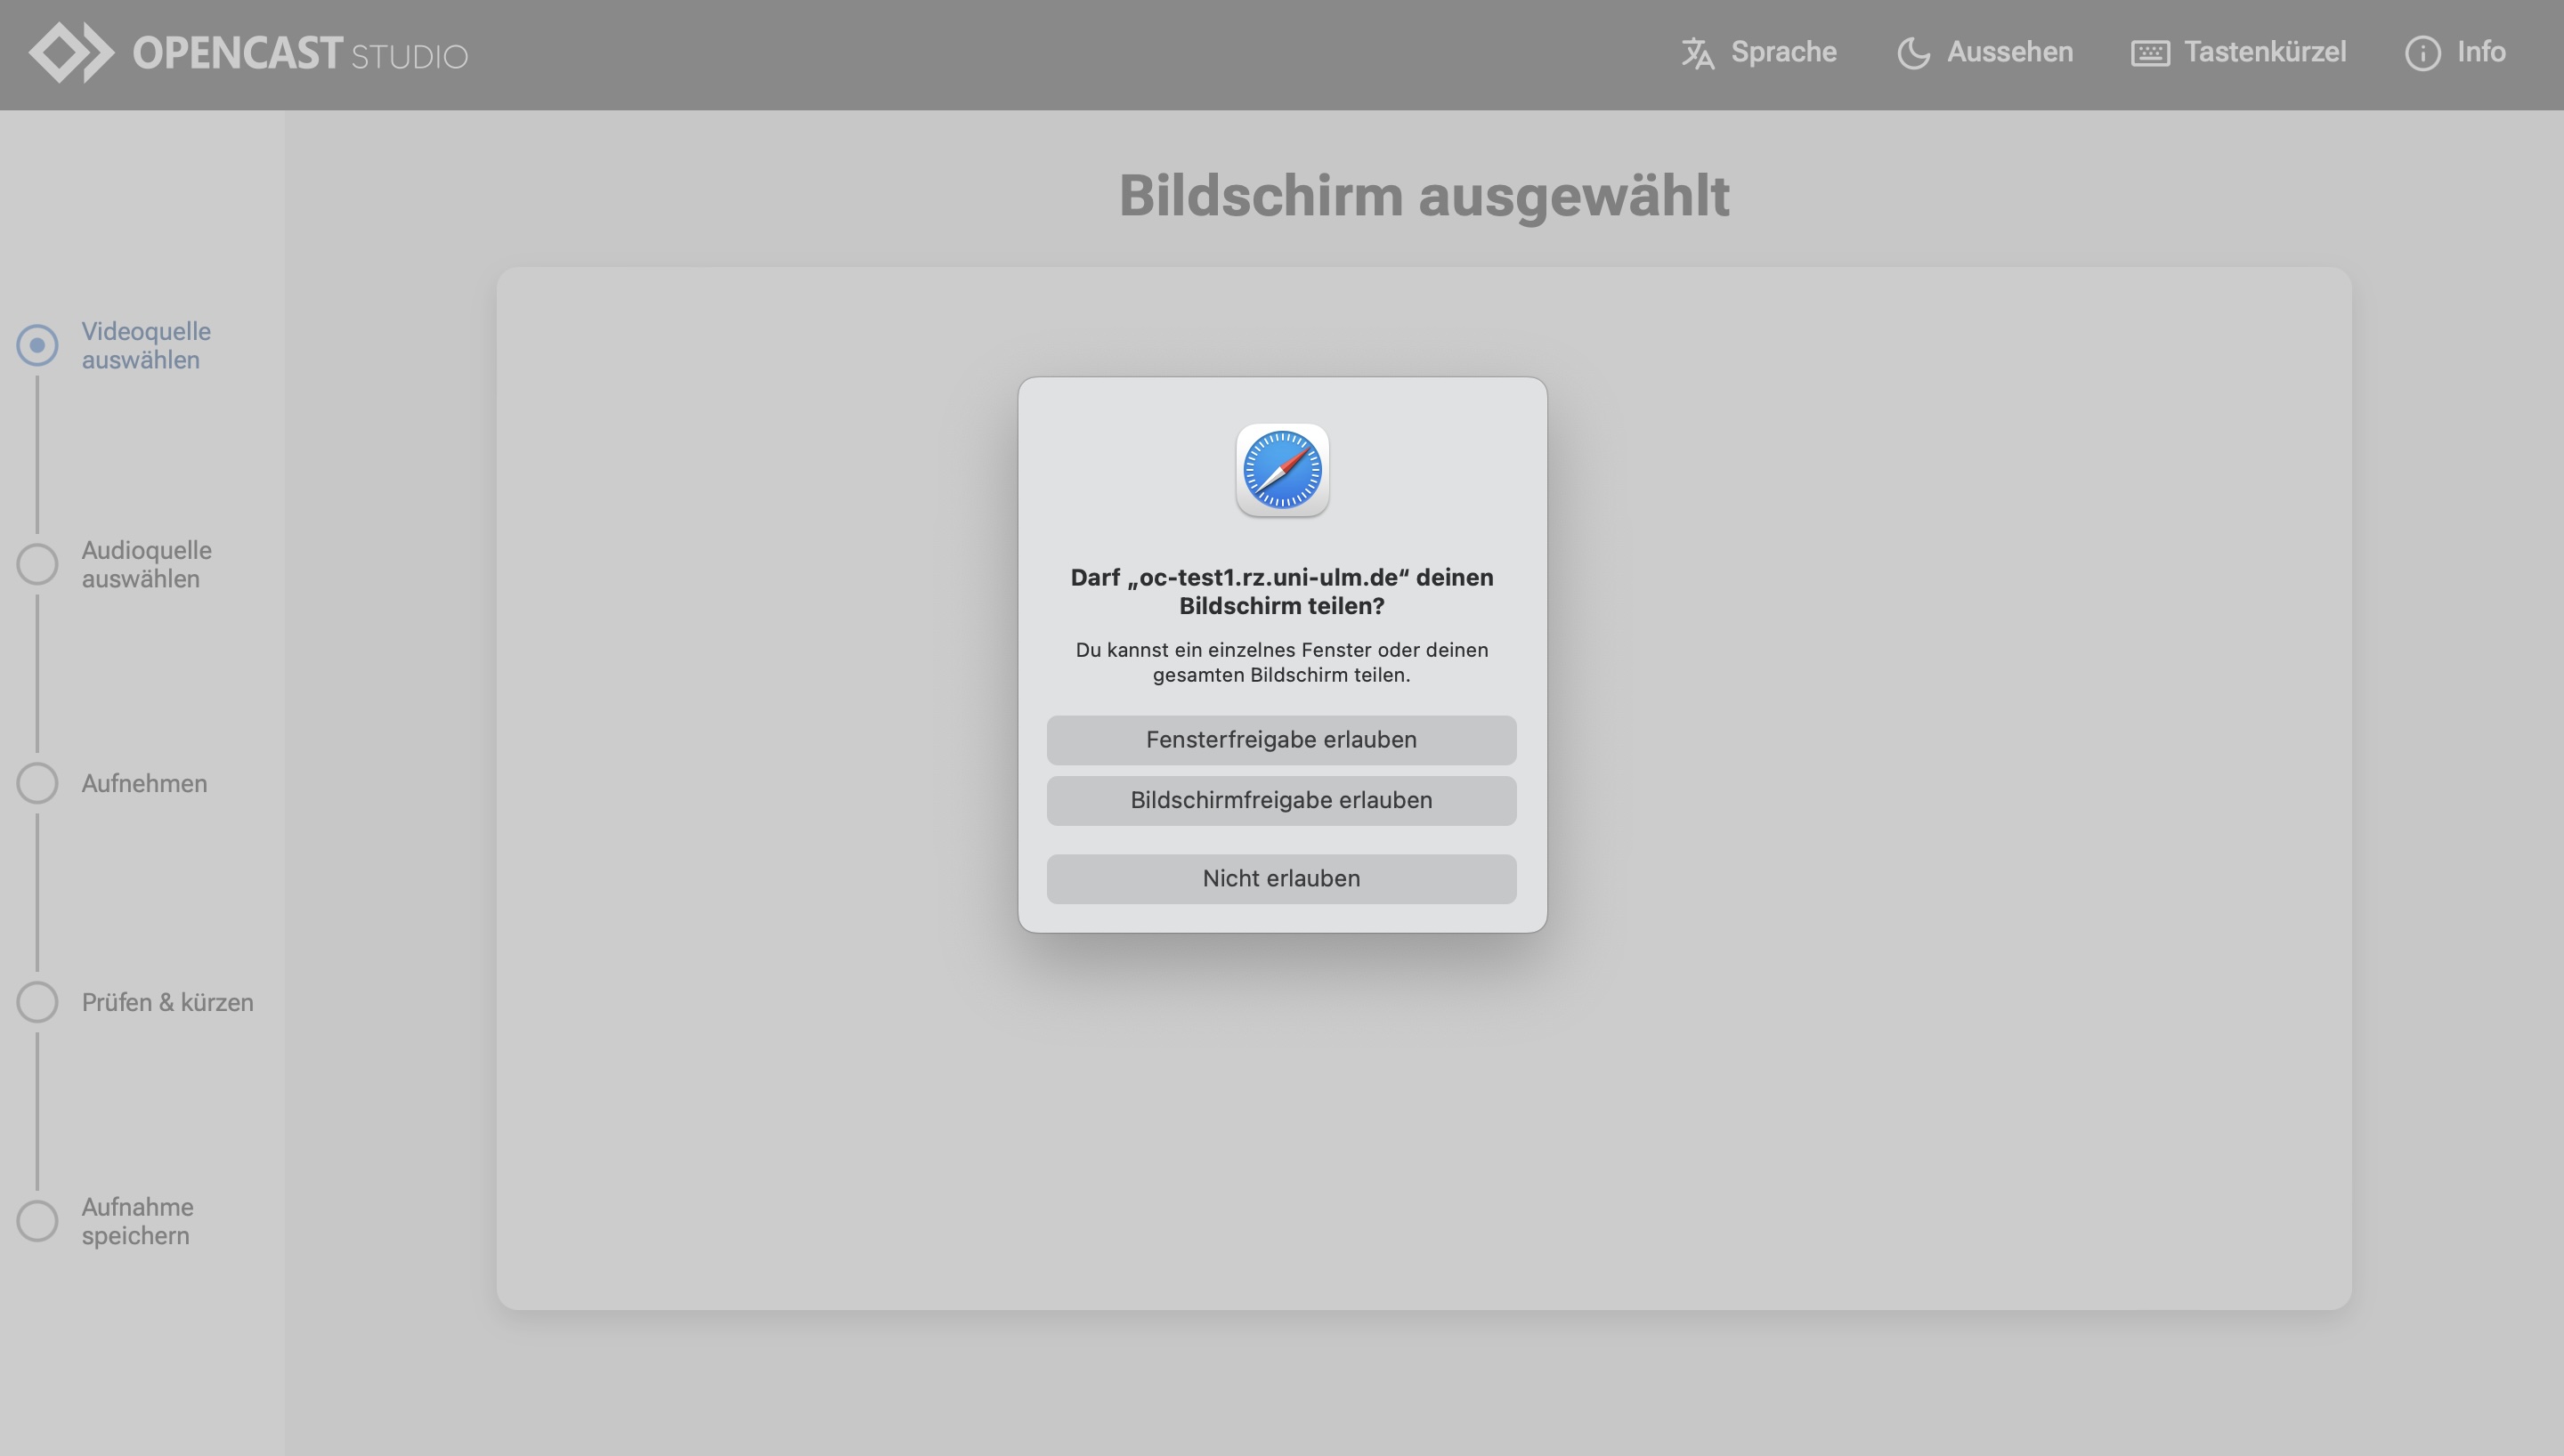This screenshot has height=1456, width=2564.
Task: Allow window sharing with Fensterfreigabe erlauben
Action: coord(1282,740)
